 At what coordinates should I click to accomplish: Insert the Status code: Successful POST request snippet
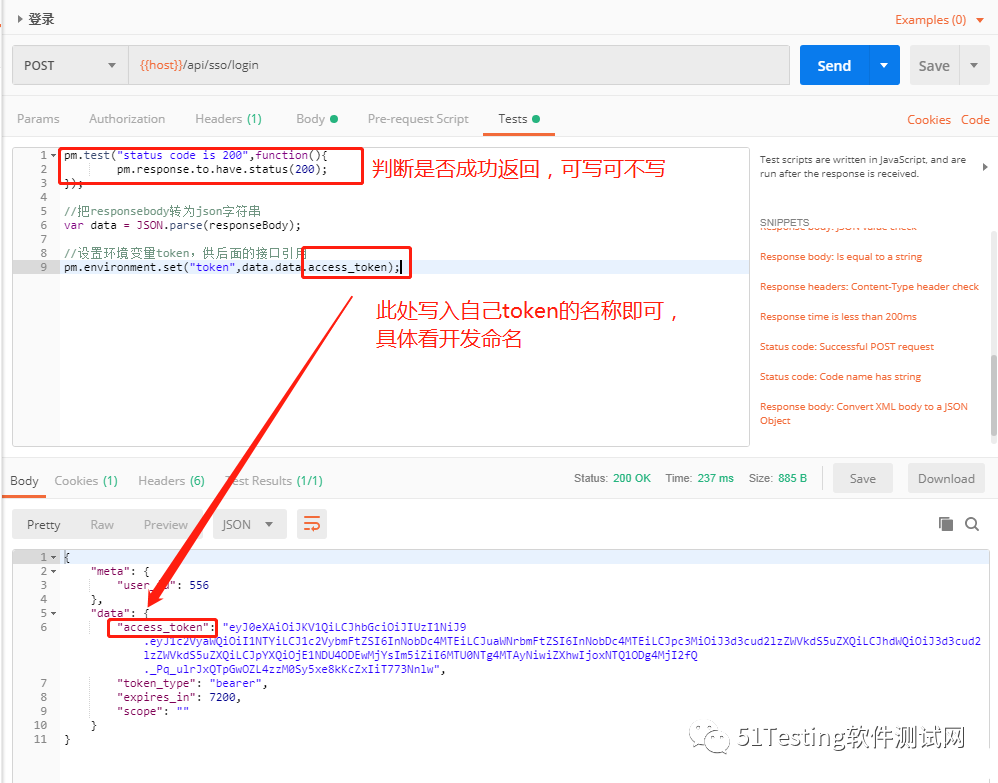[x=846, y=347]
